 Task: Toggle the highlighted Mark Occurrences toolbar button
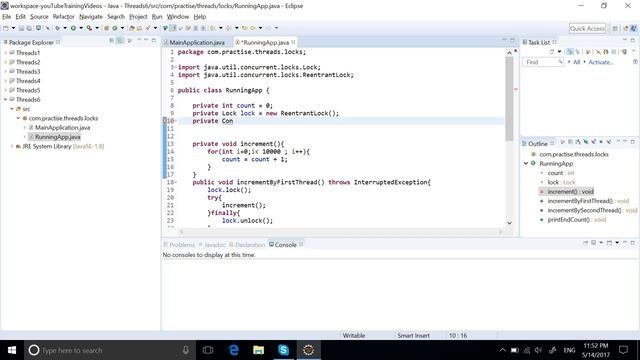coord(173,28)
